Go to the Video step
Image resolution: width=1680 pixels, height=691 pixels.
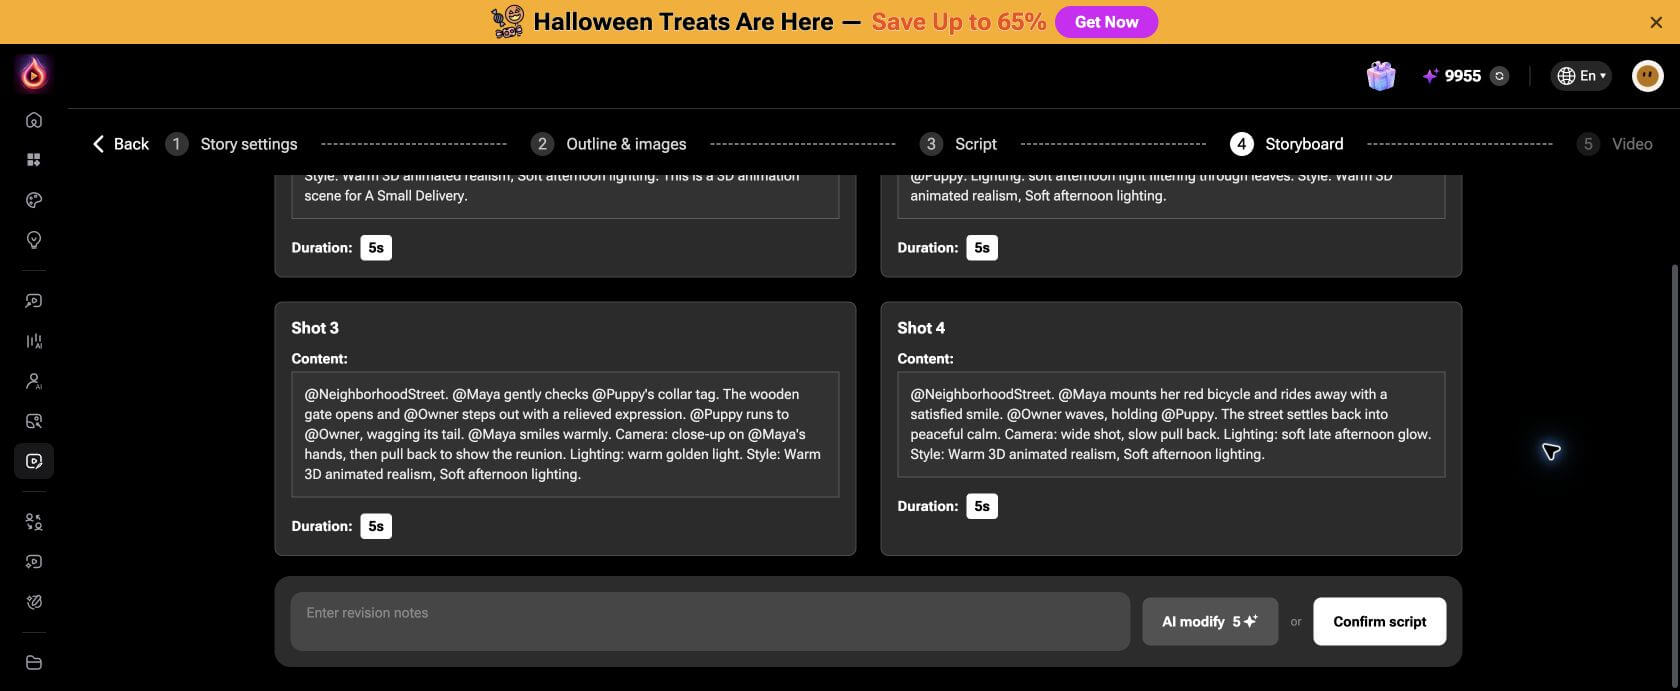[x=1615, y=144]
